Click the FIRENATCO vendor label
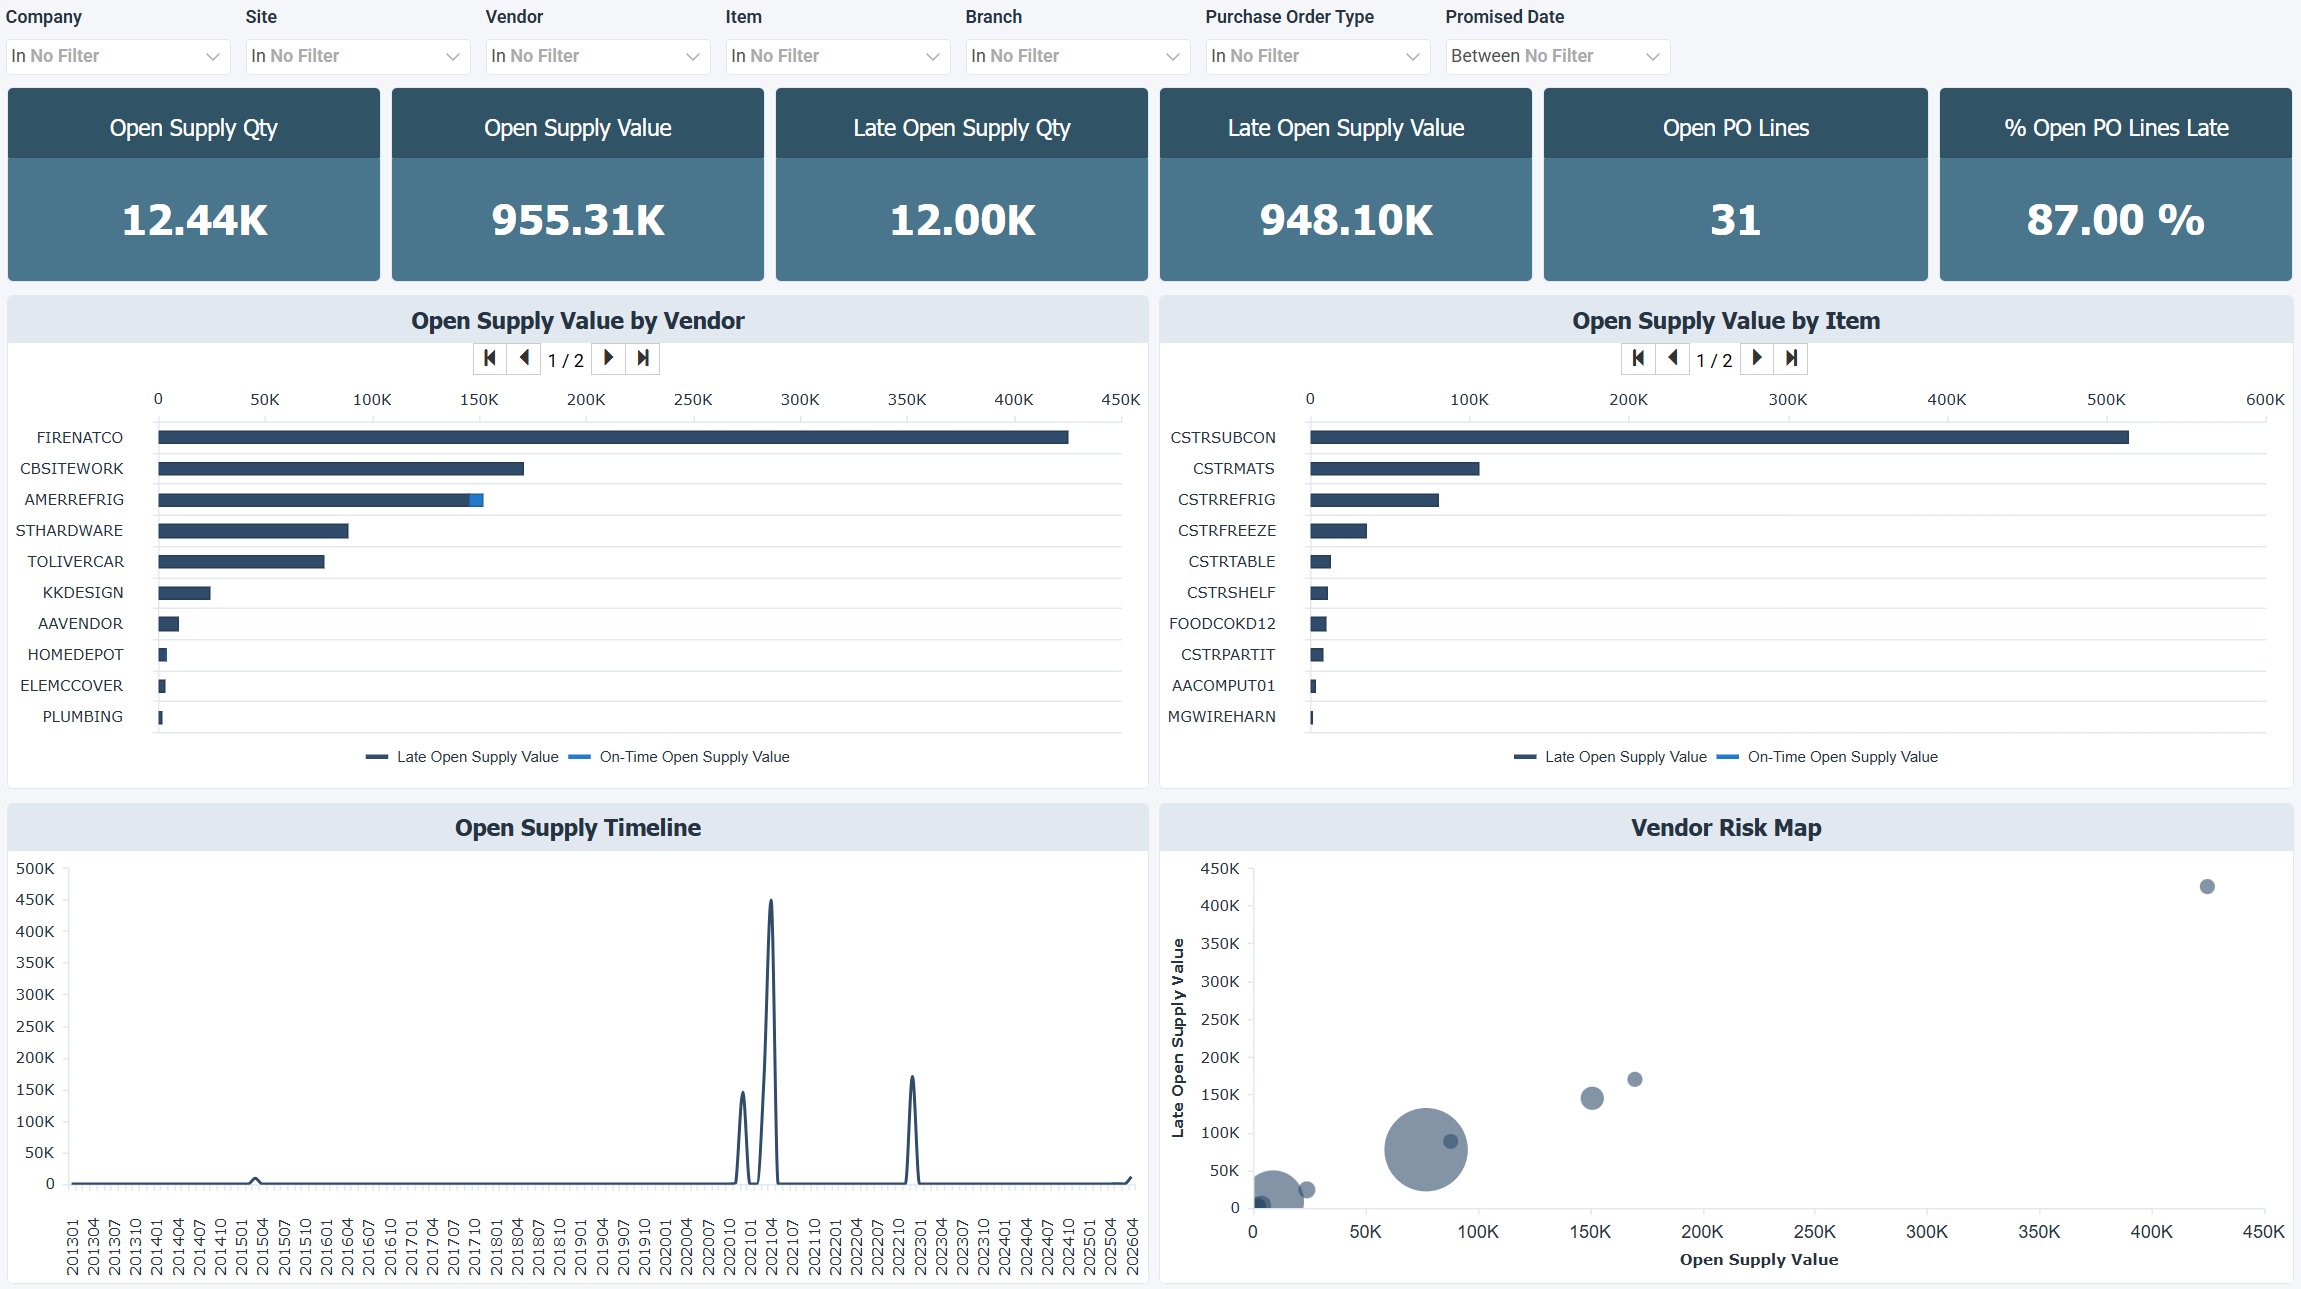This screenshot has width=2301, height=1289. [x=80, y=438]
